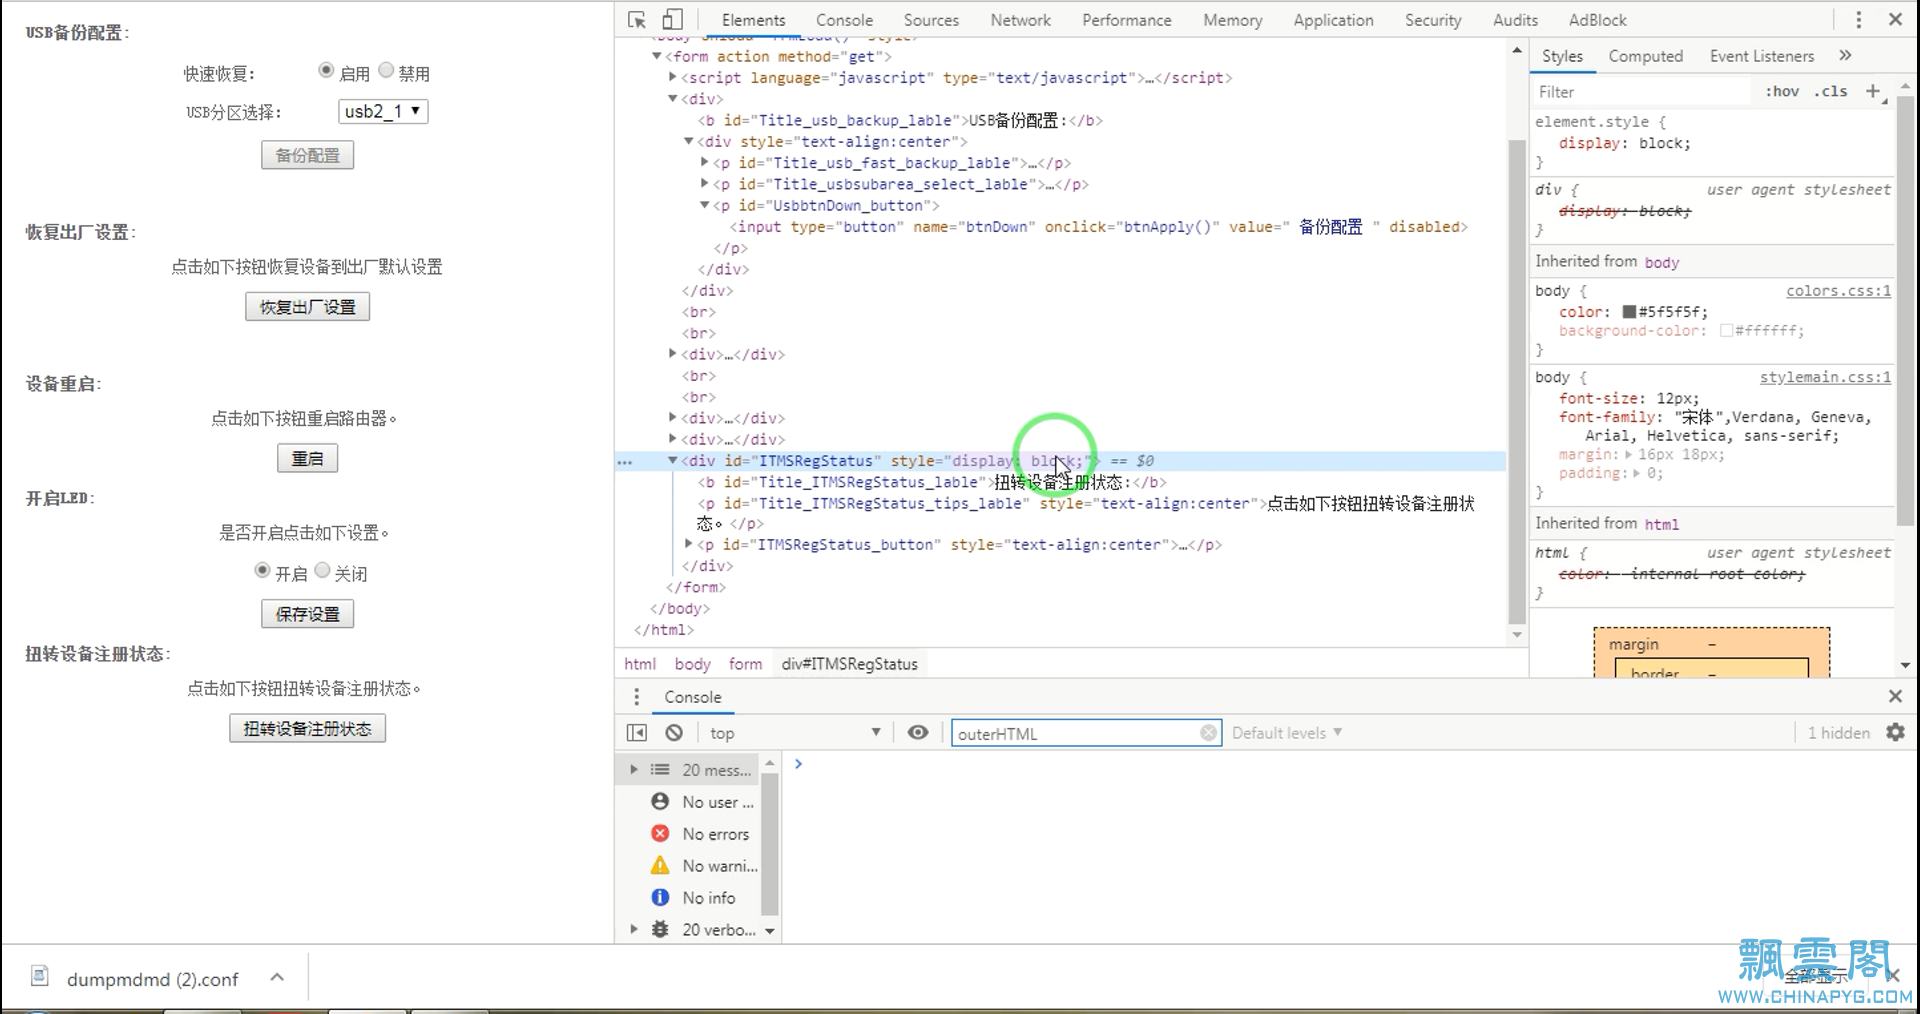This screenshot has height=1014, width=1920.
Task: Open the #ffffff background color swatch
Action: point(1726,331)
